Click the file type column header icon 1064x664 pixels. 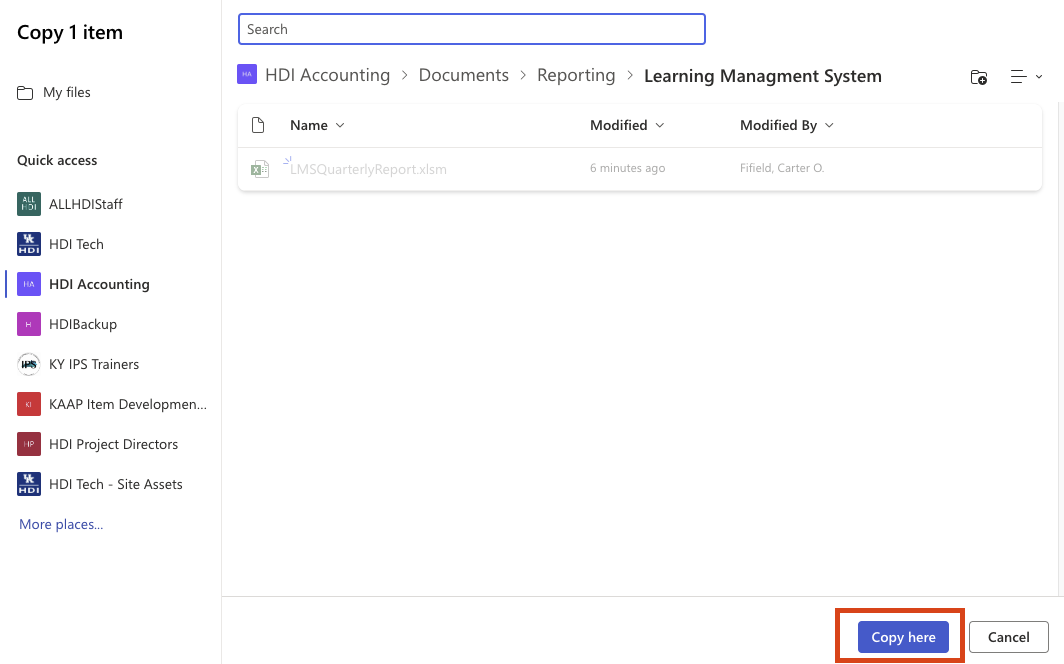point(258,125)
